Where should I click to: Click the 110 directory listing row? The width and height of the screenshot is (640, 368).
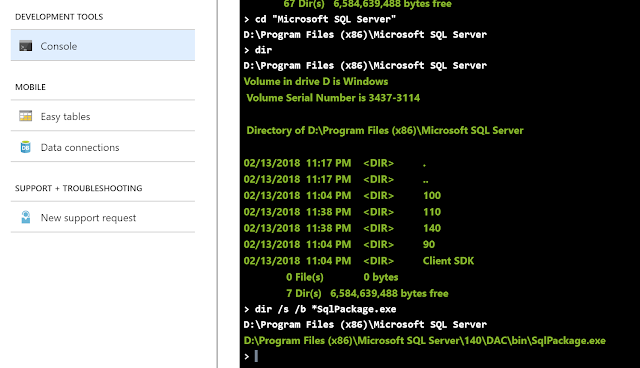point(342,212)
